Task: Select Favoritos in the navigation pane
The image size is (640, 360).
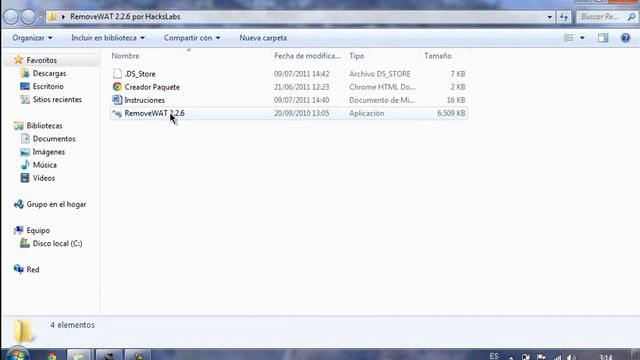Action: tap(42, 60)
